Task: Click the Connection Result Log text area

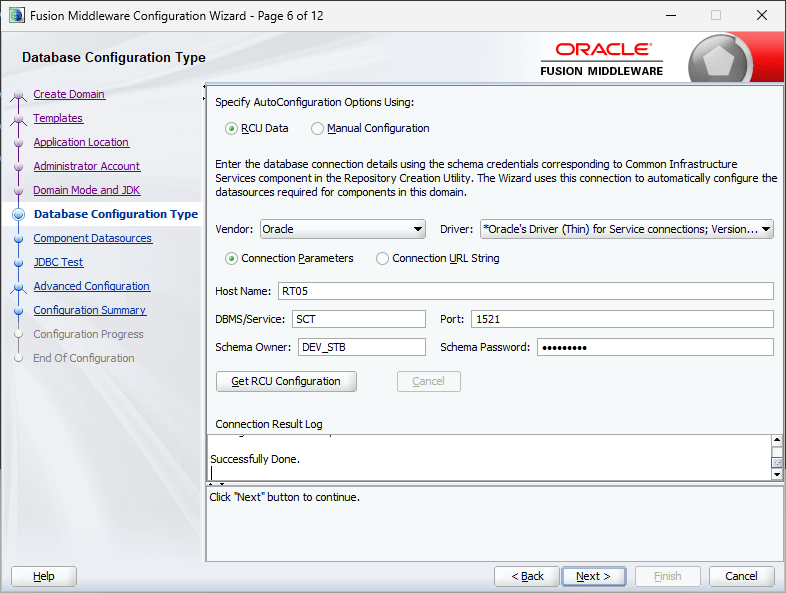Action: click(489, 458)
